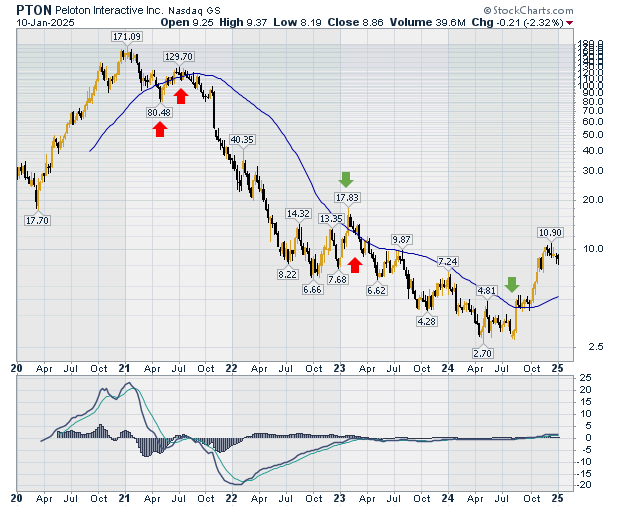Screen dimensions: 620x507
Task: Select the 171.09 all-time high price label
Action: (x=126, y=37)
